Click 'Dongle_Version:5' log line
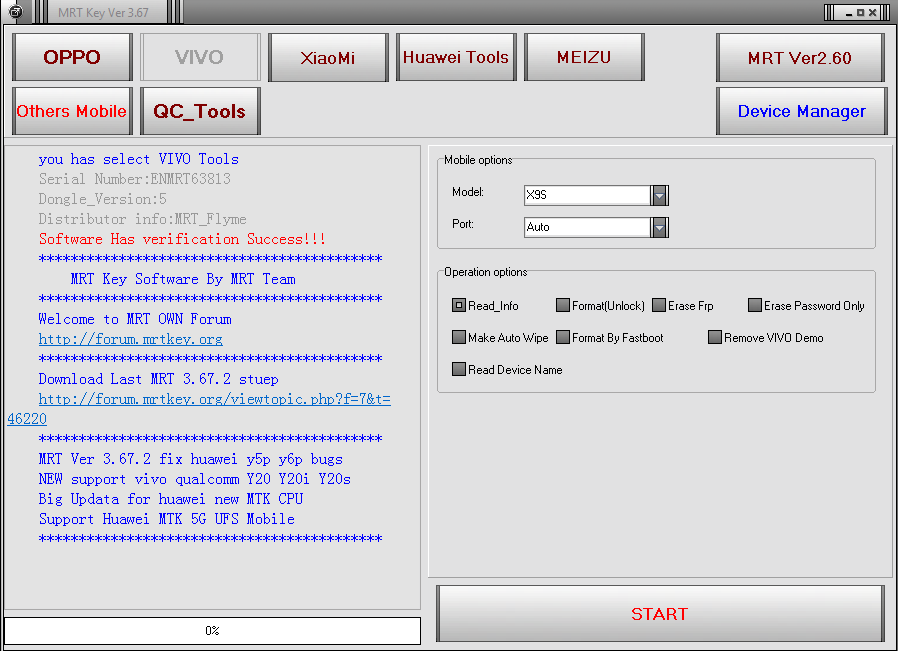The image size is (898, 651). pyautogui.click(x=103, y=199)
